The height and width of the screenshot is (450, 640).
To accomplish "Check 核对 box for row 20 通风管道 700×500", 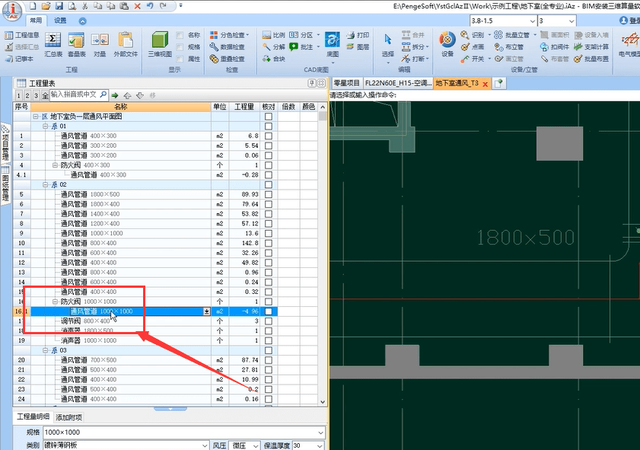I will [x=268, y=360].
